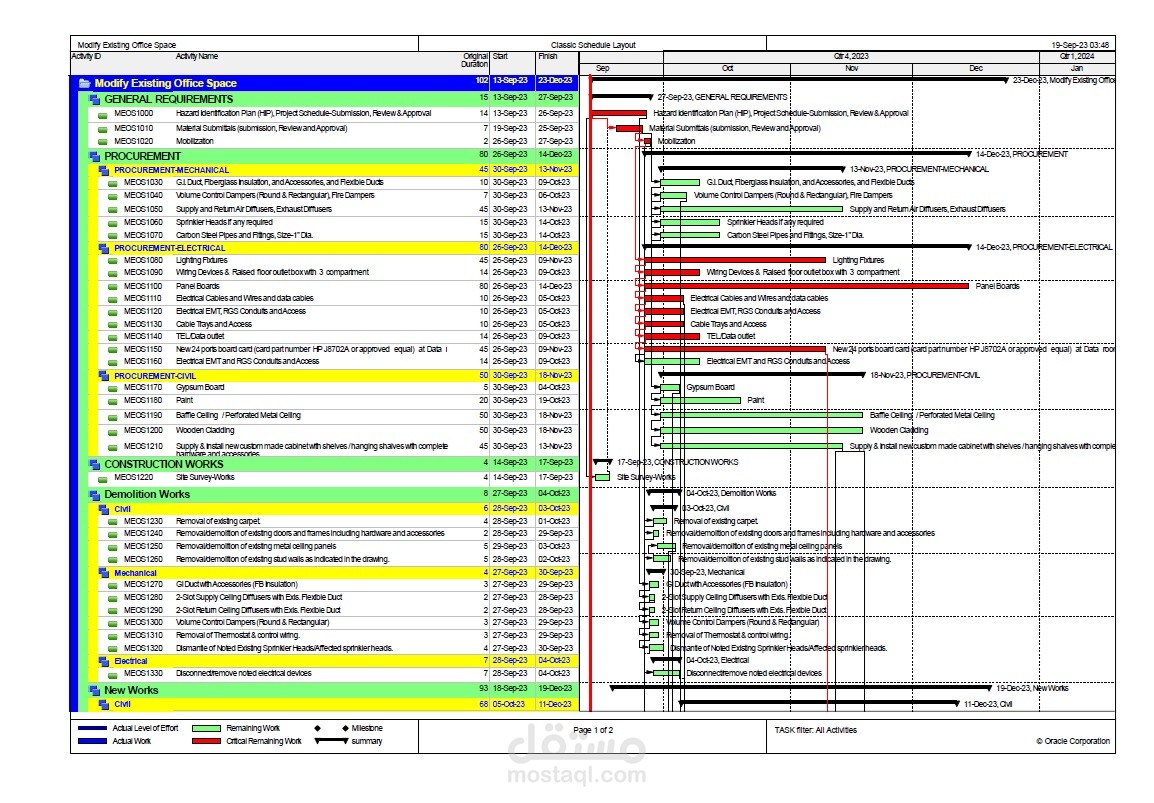Select the 17-Sep-23 finish cell for MEOS1220
The height and width of the screenshot is (803, 1154).
click(555, 478)
